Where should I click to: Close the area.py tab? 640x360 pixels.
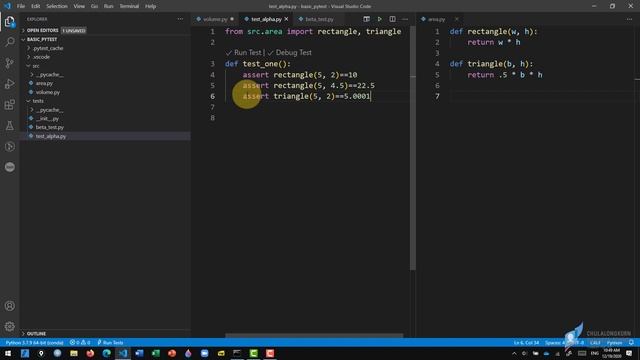pos(456,19)
